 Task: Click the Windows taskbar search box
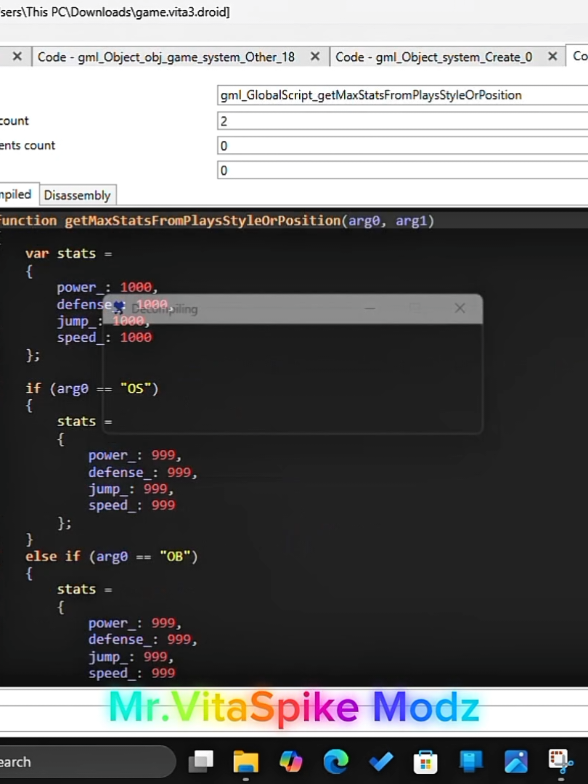(x=88, y=762)
